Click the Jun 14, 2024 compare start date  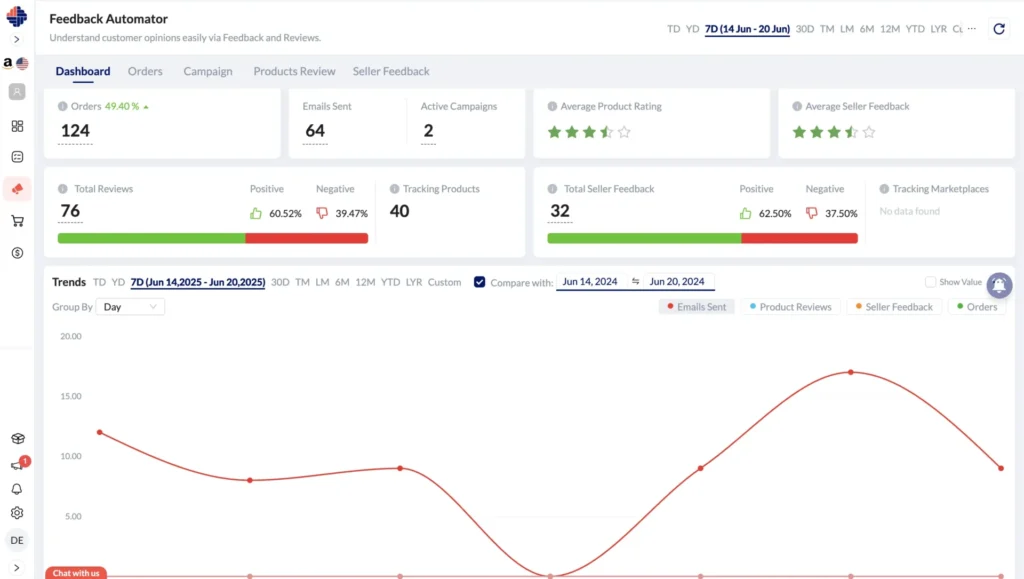(x=590, y=281)
